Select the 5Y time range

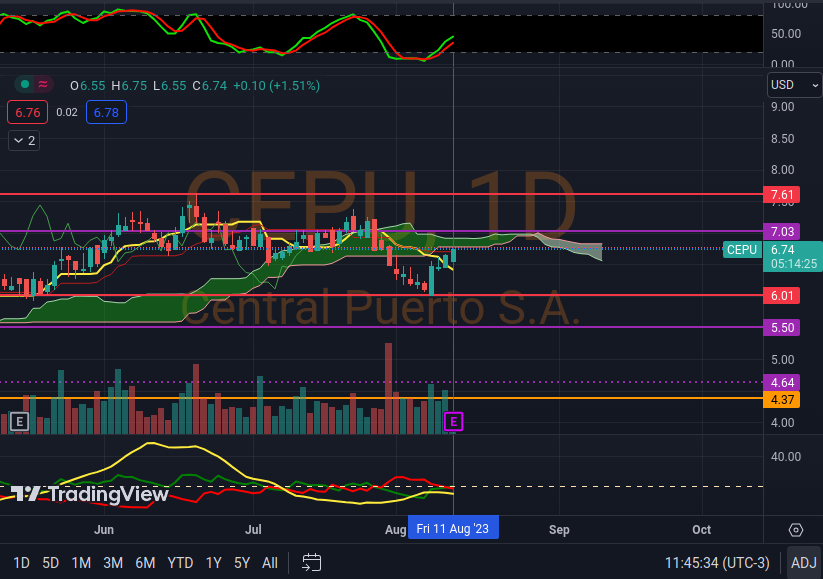point(242,563)
